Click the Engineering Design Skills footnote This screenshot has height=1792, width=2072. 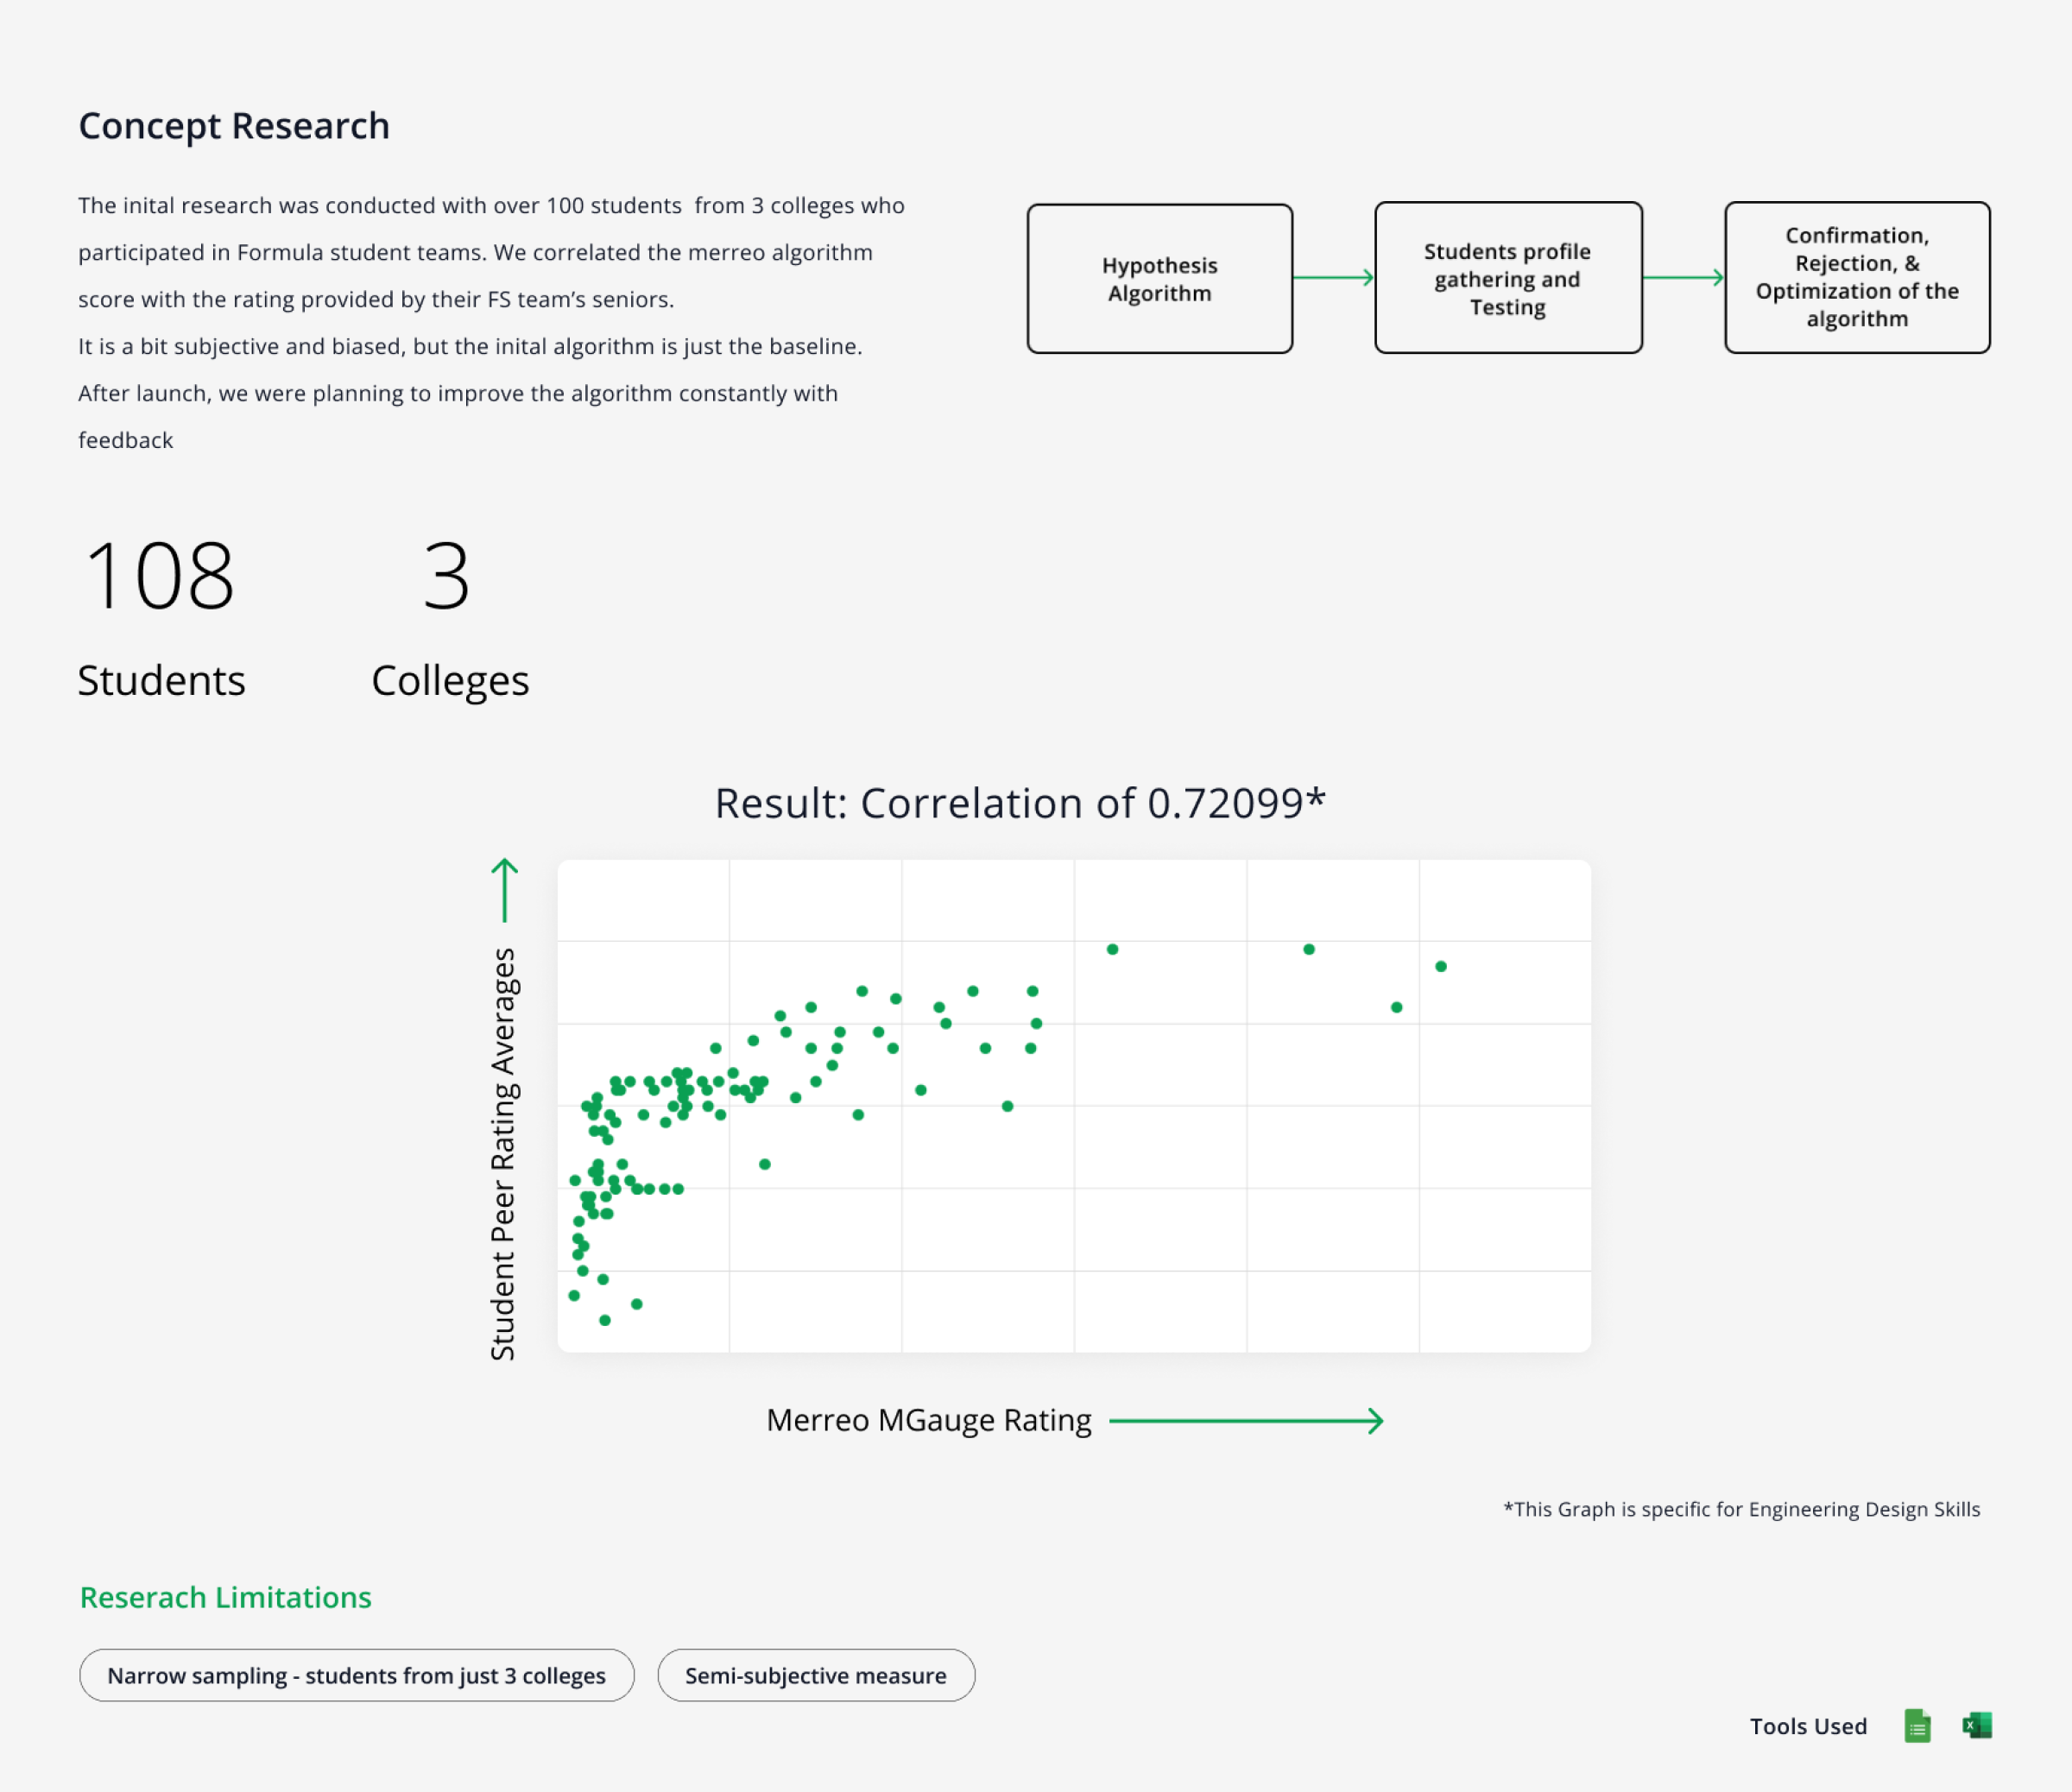1741,1509
